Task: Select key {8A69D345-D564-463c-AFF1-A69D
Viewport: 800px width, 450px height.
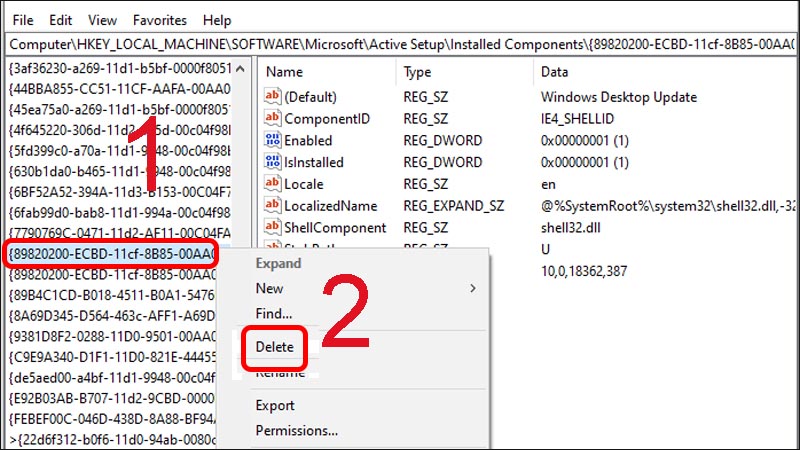Action: [x=112, y=316]
